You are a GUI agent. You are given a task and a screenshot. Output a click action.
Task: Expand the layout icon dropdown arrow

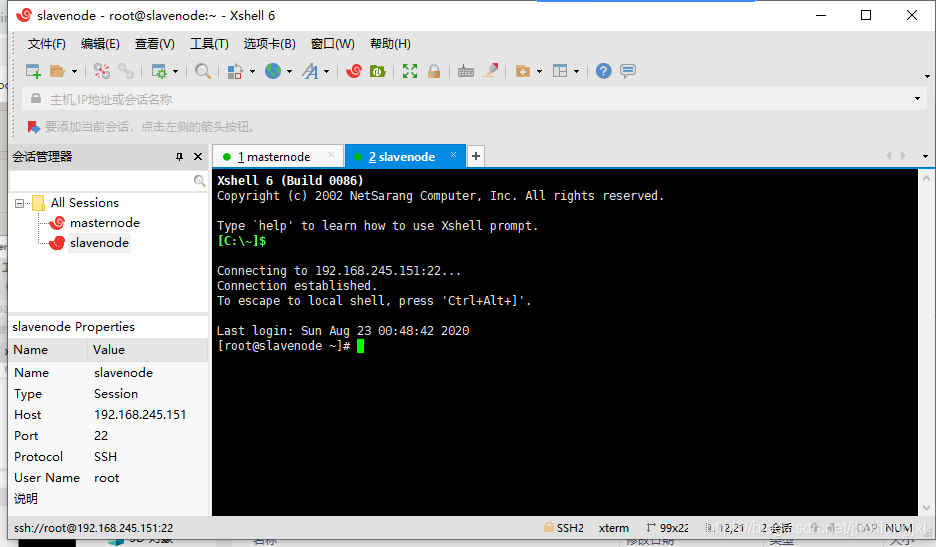coord(577,72)
